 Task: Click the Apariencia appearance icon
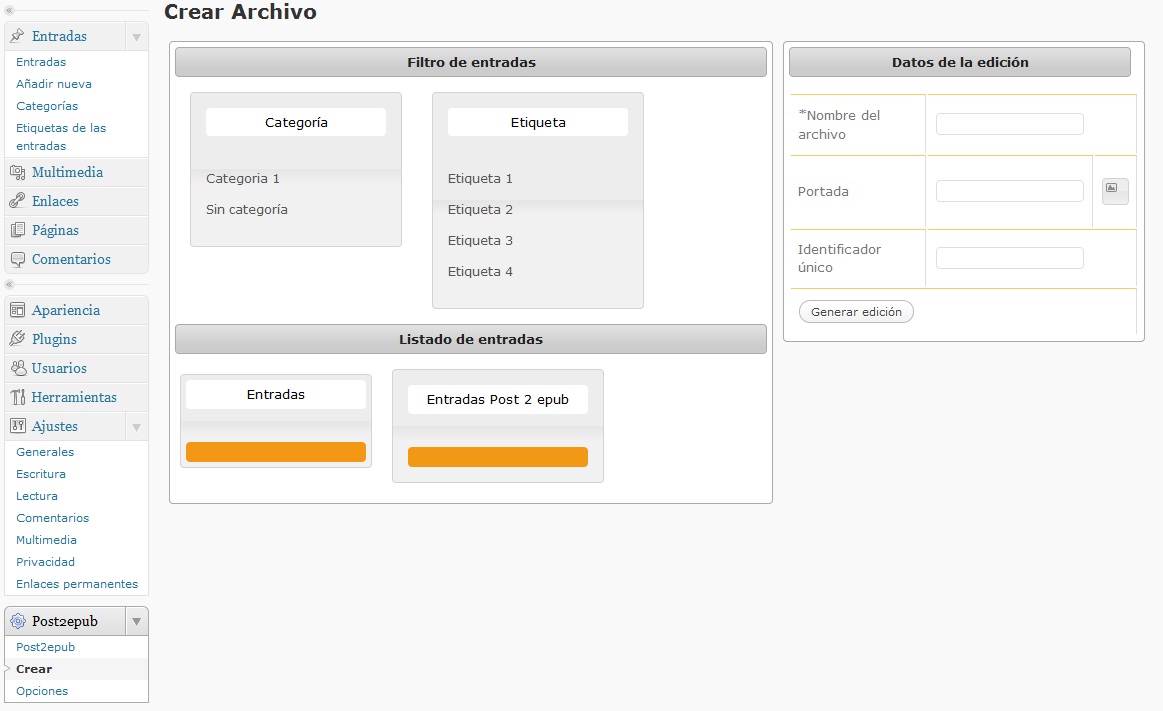pos(17,311)
